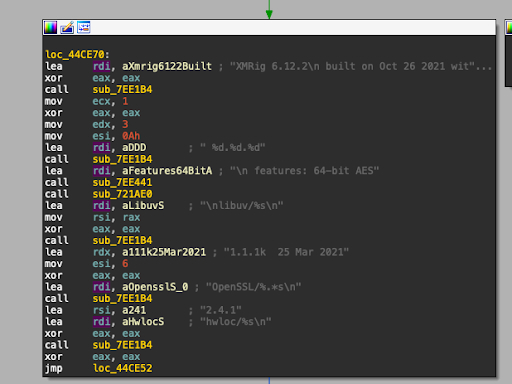Click the rdx register operand

point(101,252)
